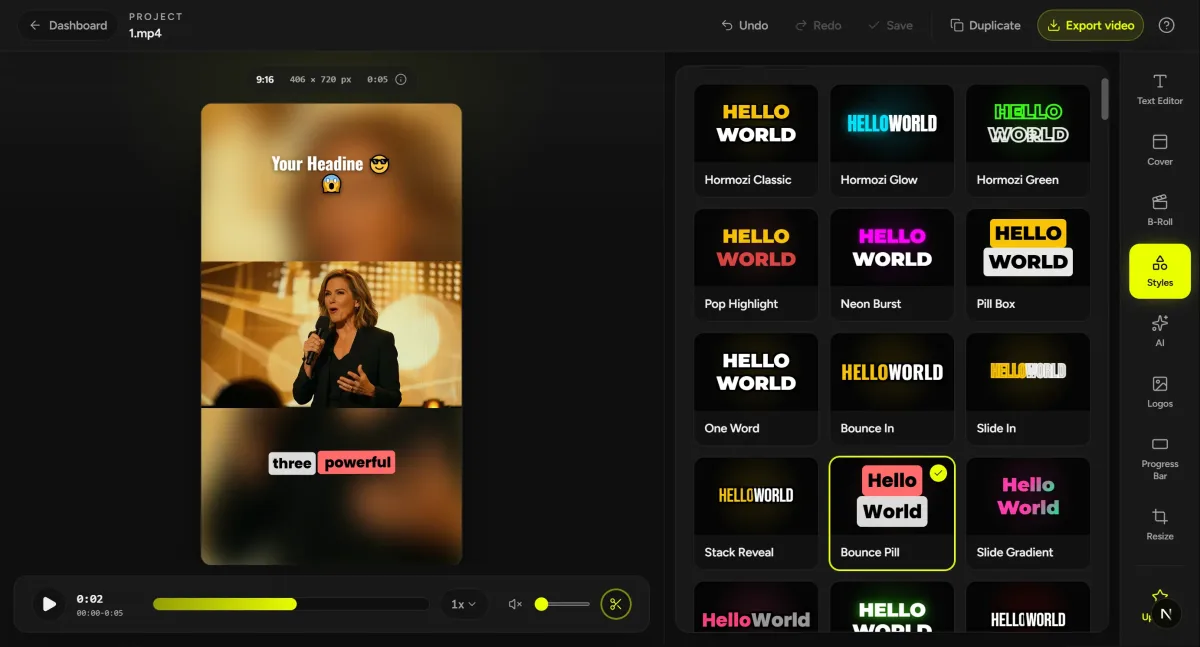Duplicate the project
Image resolution: width=1200 pixels, height=647 pixels.
coord(985,25)
